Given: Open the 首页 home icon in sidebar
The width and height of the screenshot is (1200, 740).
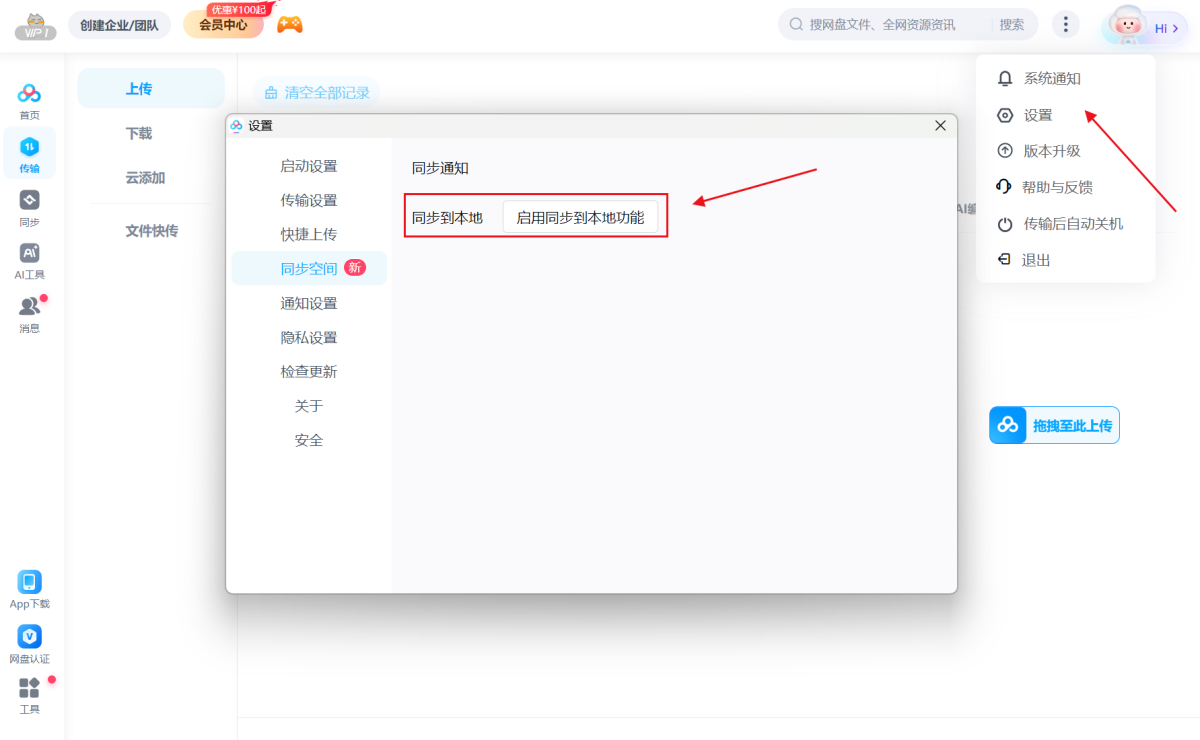Looking at the screenshot, I should 30,93.
